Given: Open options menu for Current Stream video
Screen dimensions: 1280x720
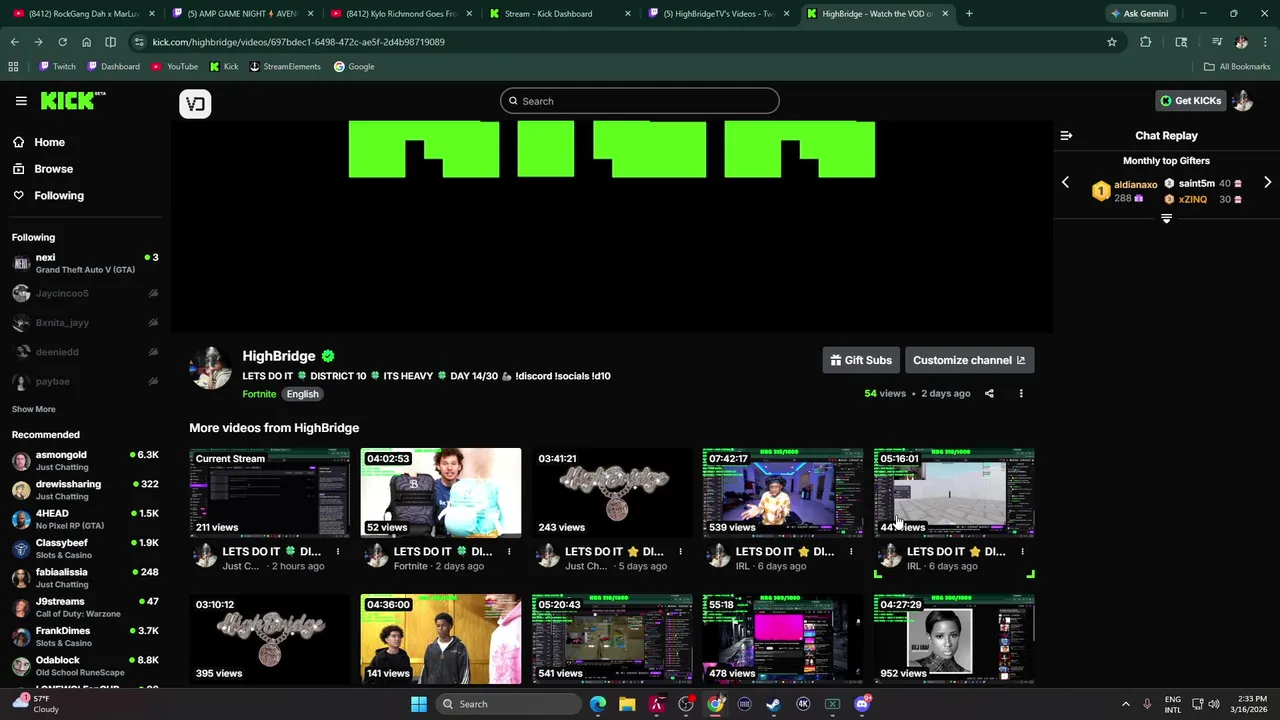Looking at the screenshot, I should click(x=338, y=551).
